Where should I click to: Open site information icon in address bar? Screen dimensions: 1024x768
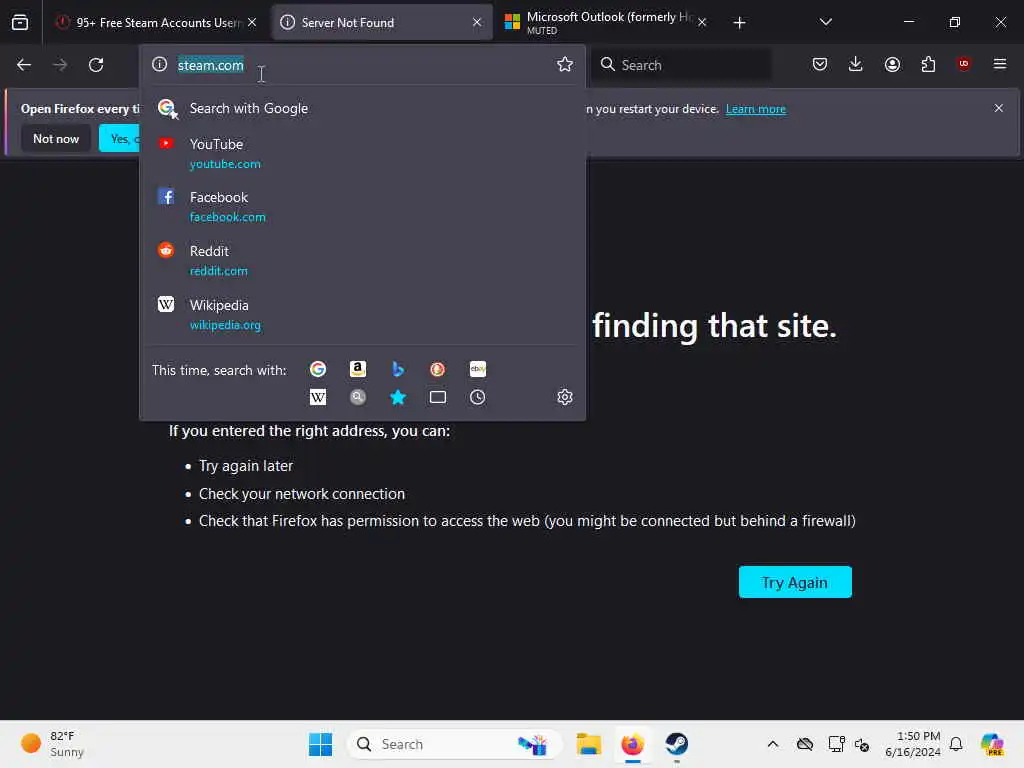tap(159, 64)
